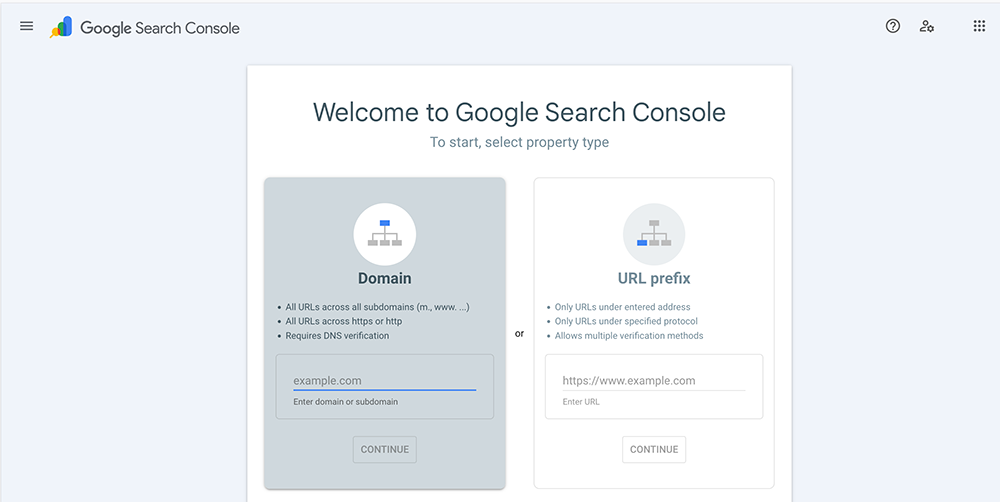Click 'Only URLs under specified protocol' text
The width and height of the screenshot is (1000, 502).
pyautogui.click(x=626, y=321)
